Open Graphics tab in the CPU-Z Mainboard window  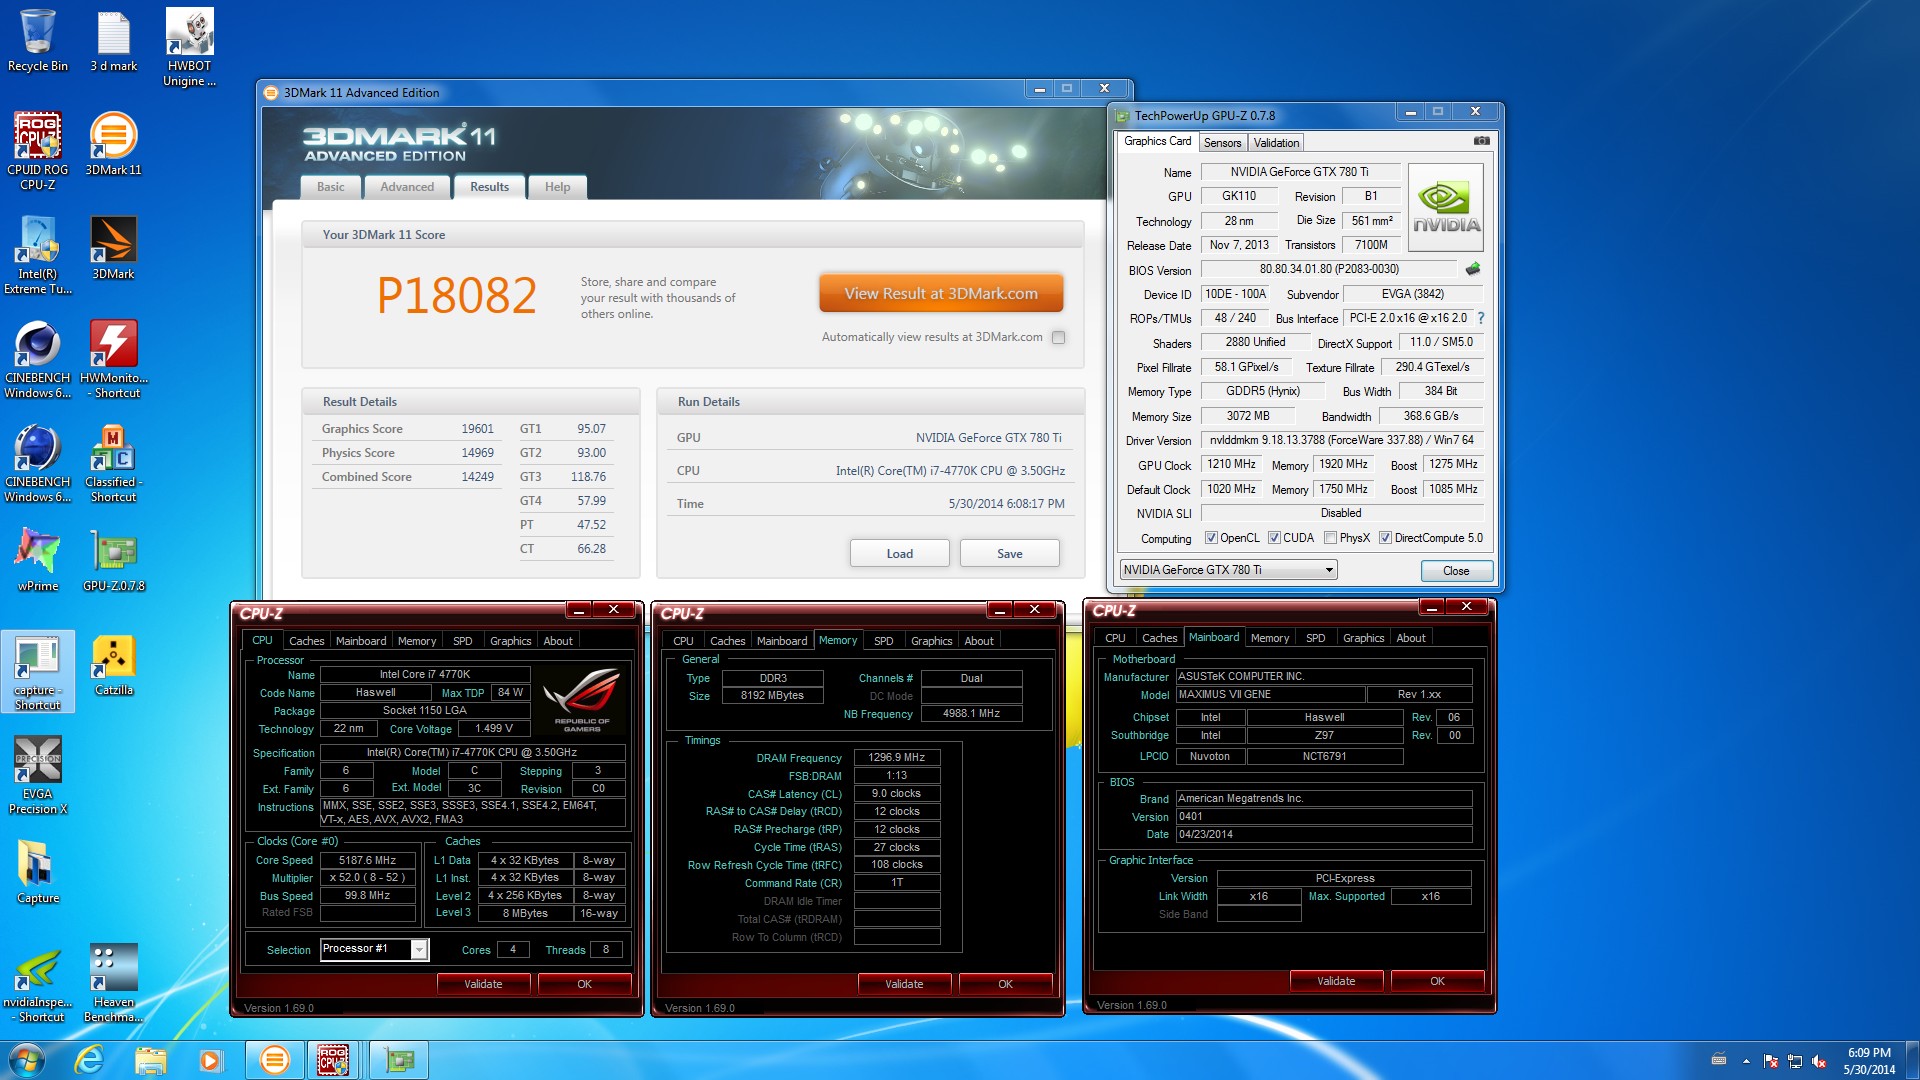[x=1363, y=638]
